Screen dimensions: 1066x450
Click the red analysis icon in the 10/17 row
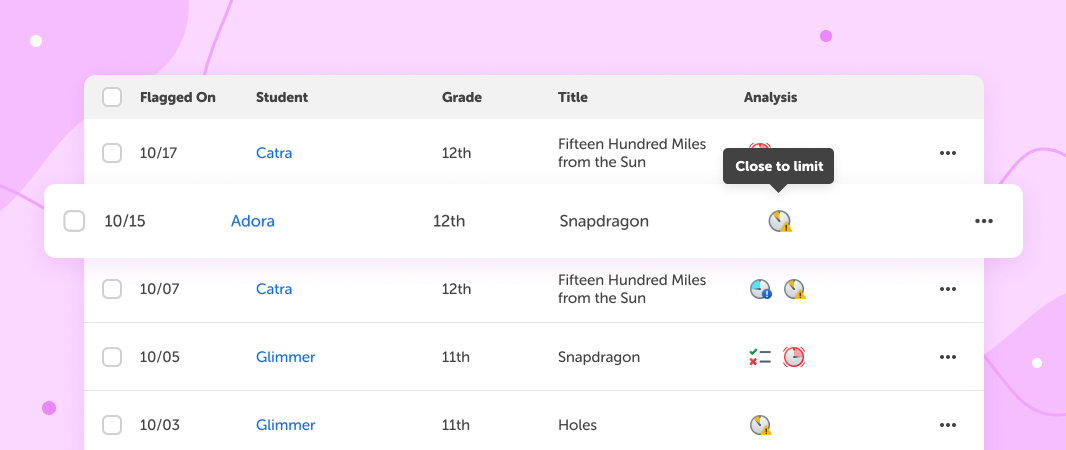click(759, 148)
